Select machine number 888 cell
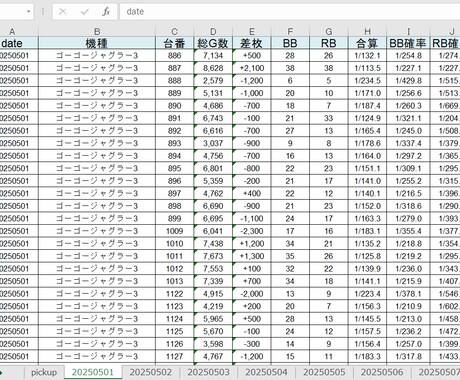460x380 pixels. [174, 81]
